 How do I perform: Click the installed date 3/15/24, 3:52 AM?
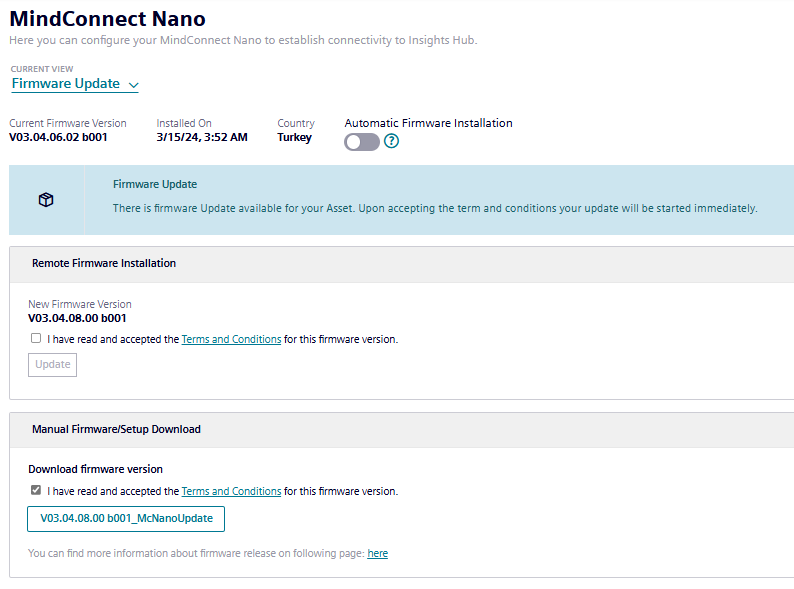pos(202,137)
